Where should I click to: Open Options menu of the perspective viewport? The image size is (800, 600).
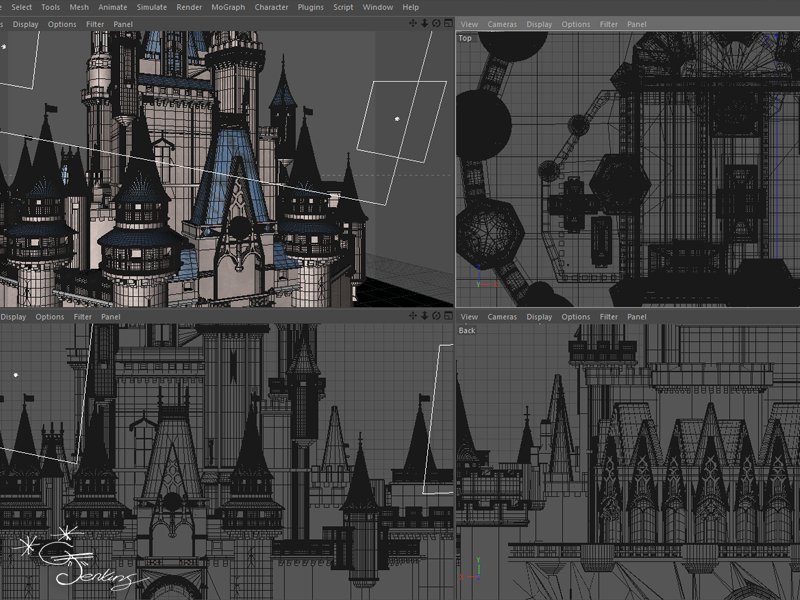coord(62,24)
